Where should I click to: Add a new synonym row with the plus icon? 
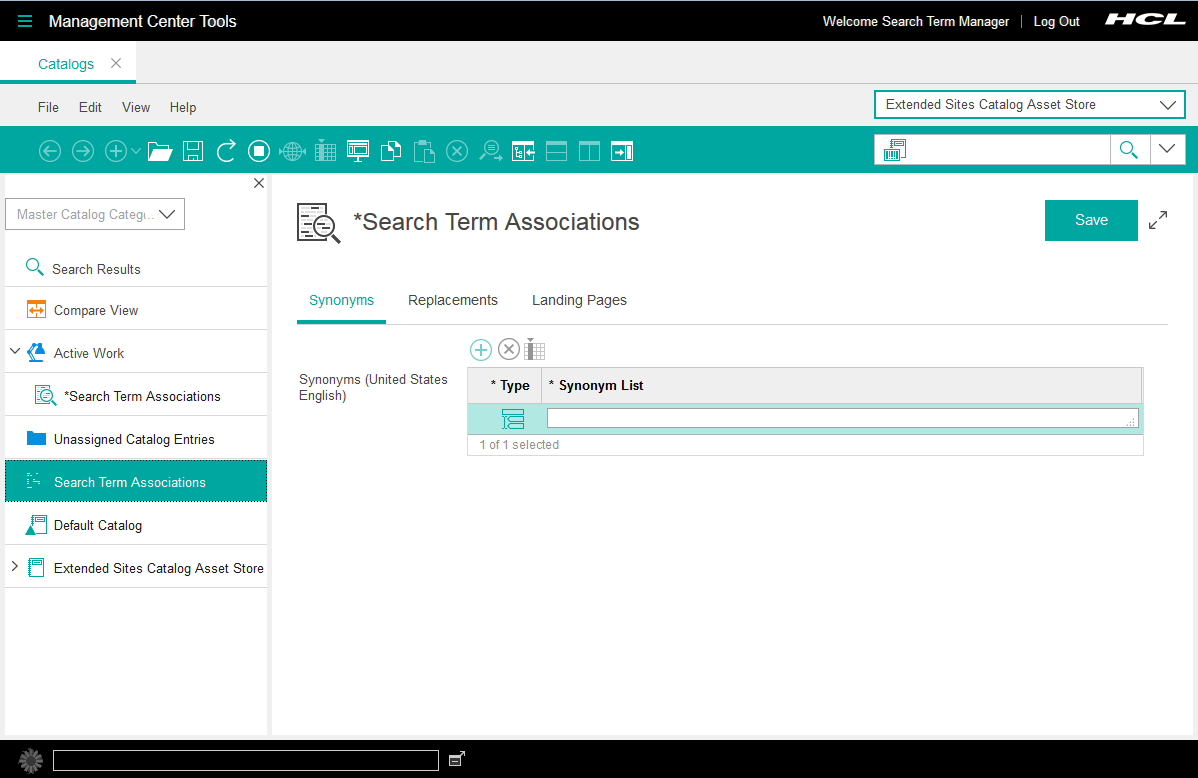481,349
